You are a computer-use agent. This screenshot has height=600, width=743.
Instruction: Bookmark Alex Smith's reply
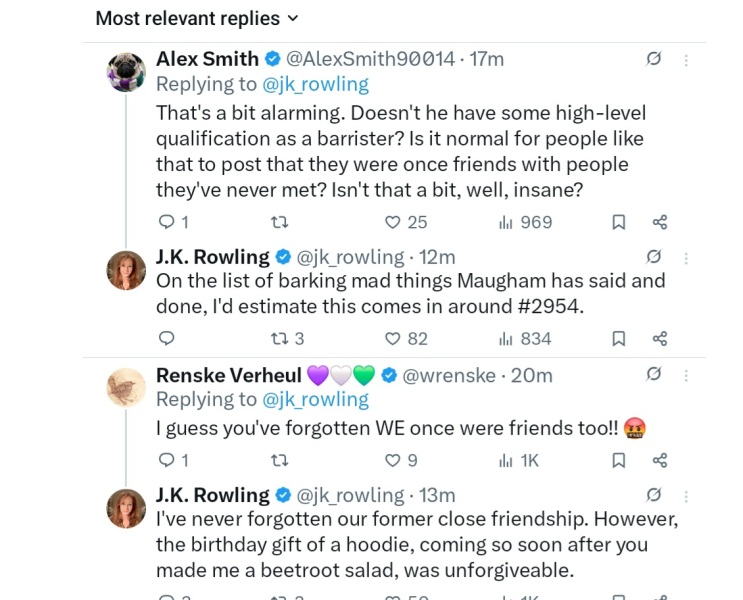coord(619,222)
